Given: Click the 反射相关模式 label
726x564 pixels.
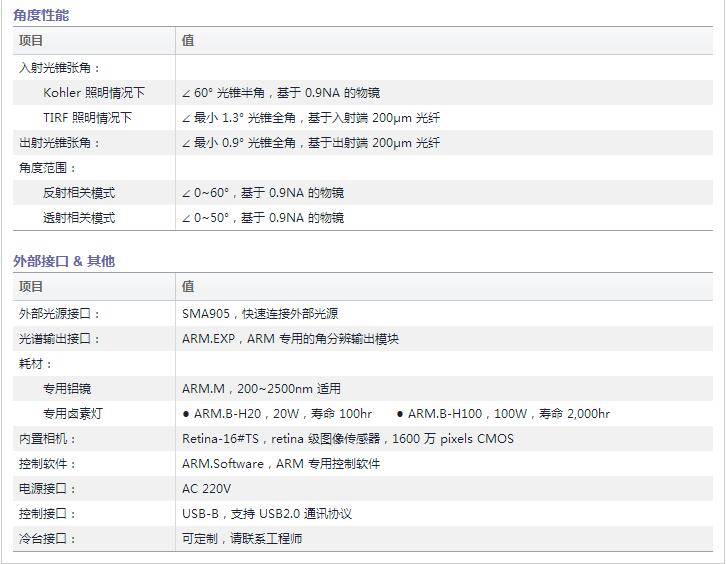Looking at the screenshot, I should coord(79,193).
